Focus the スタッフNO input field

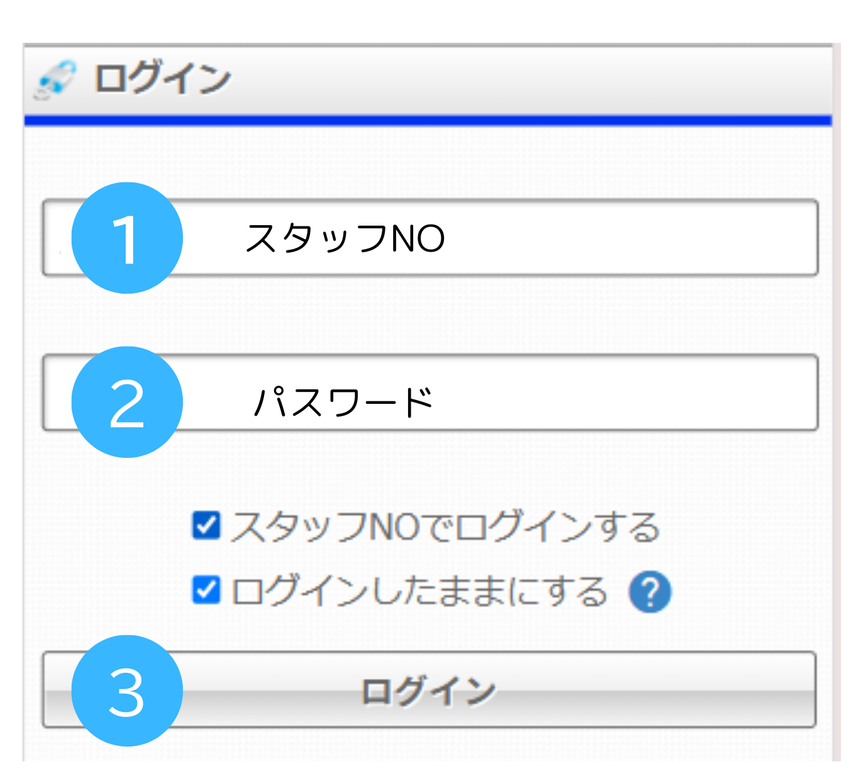(x=430, y=238)
